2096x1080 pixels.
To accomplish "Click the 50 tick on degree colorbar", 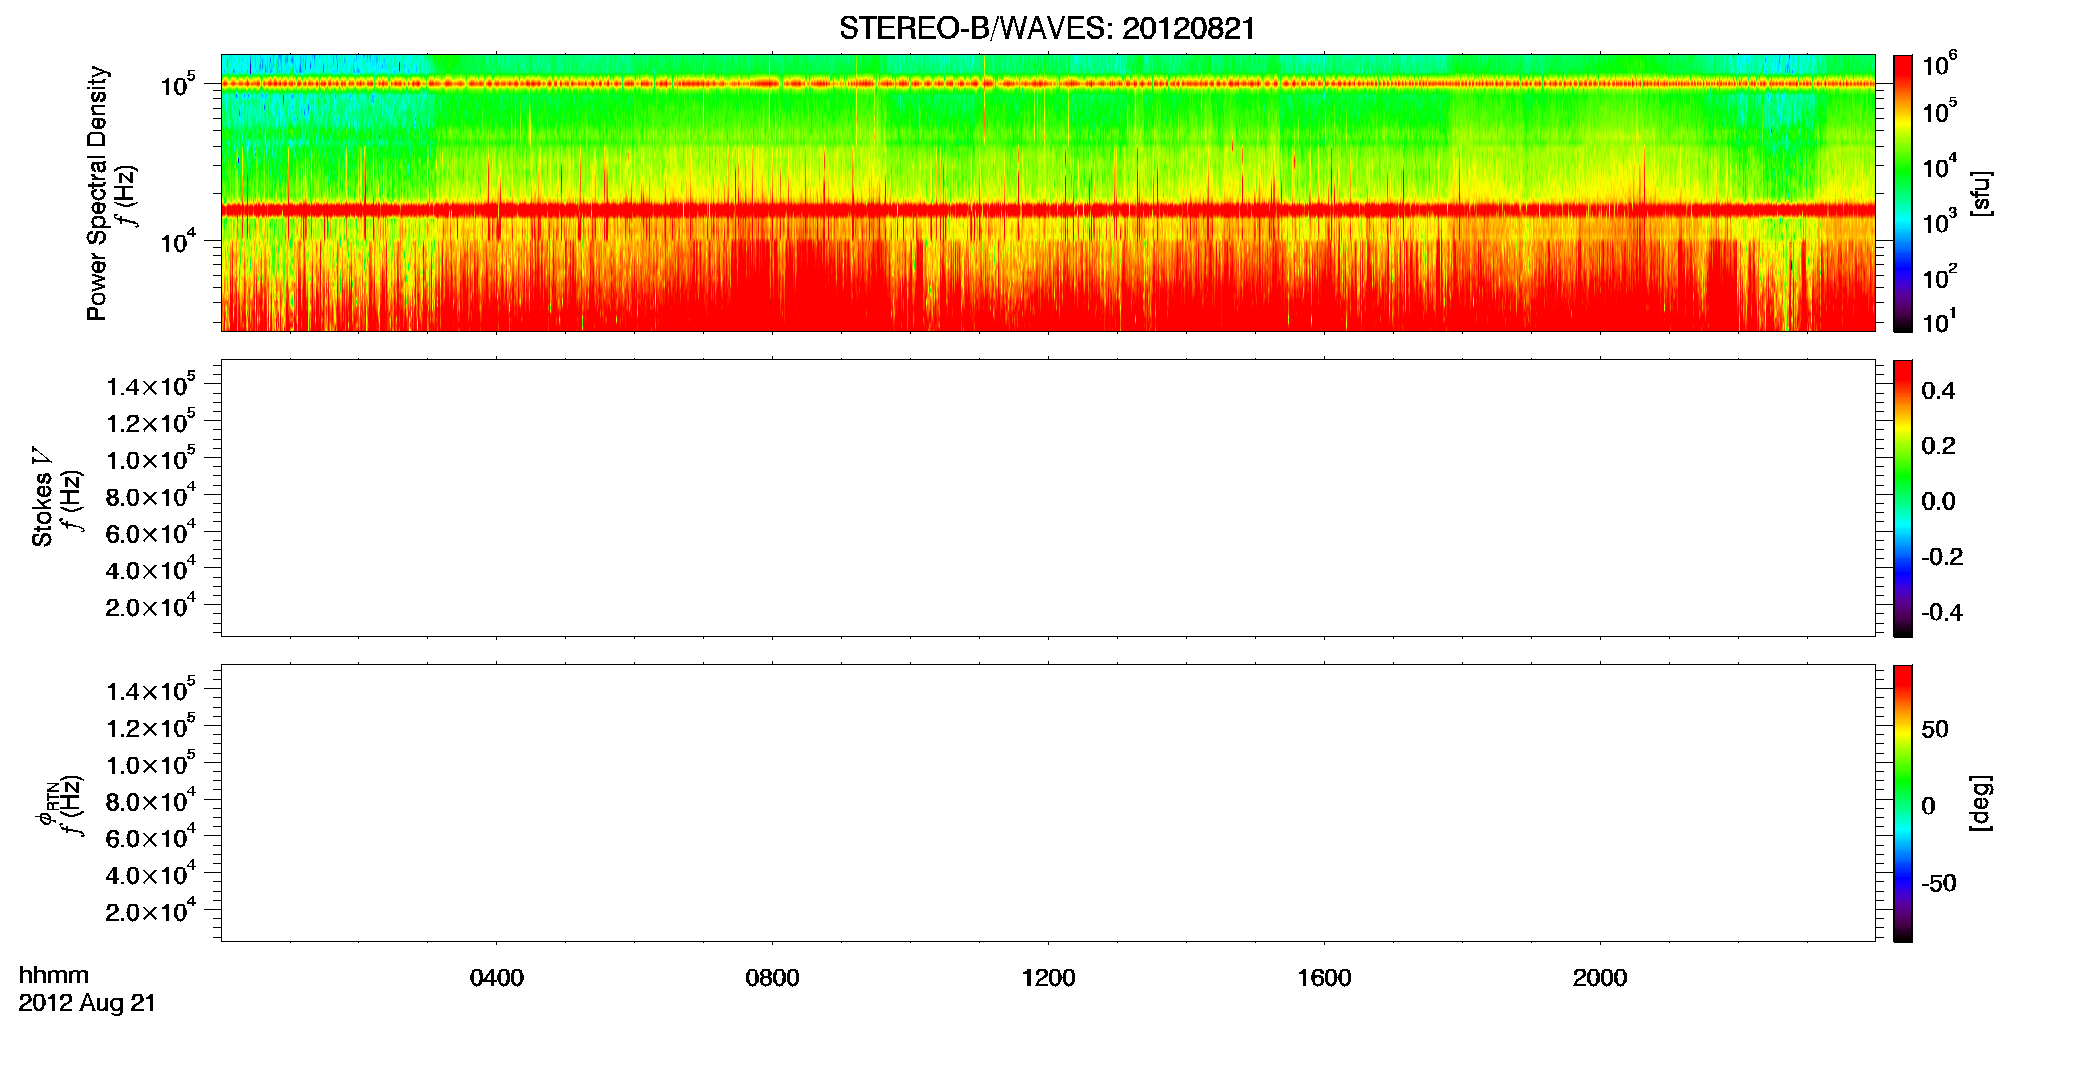I will [1935, 729].
